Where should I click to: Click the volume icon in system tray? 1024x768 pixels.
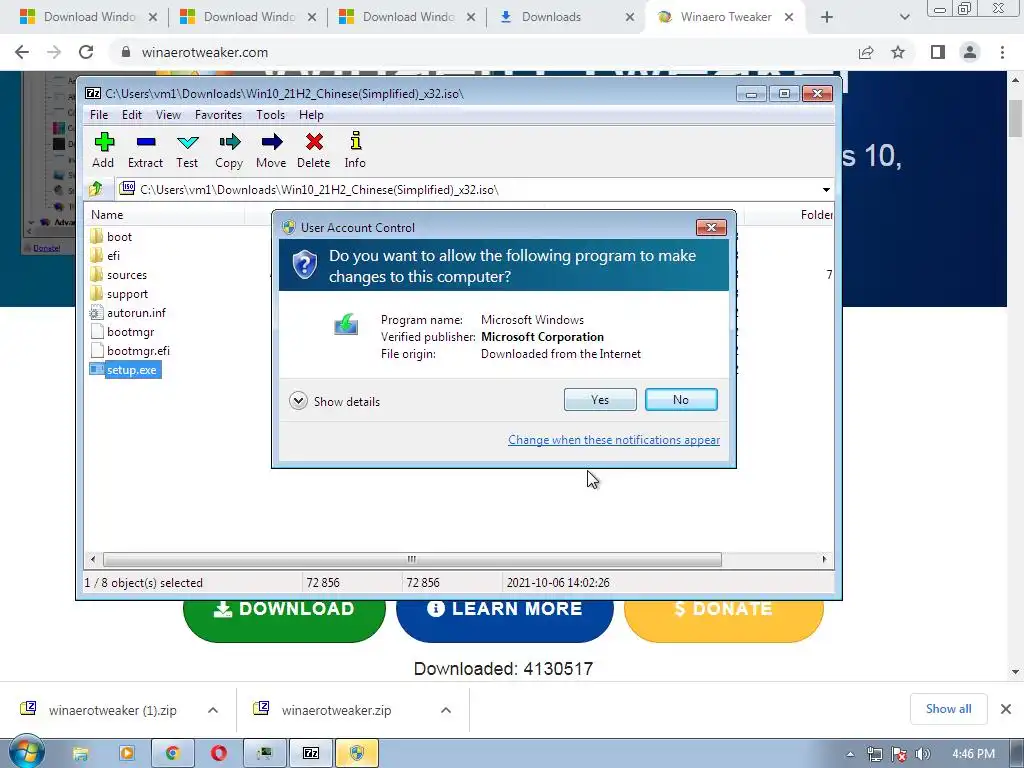[x=923, y=755]
